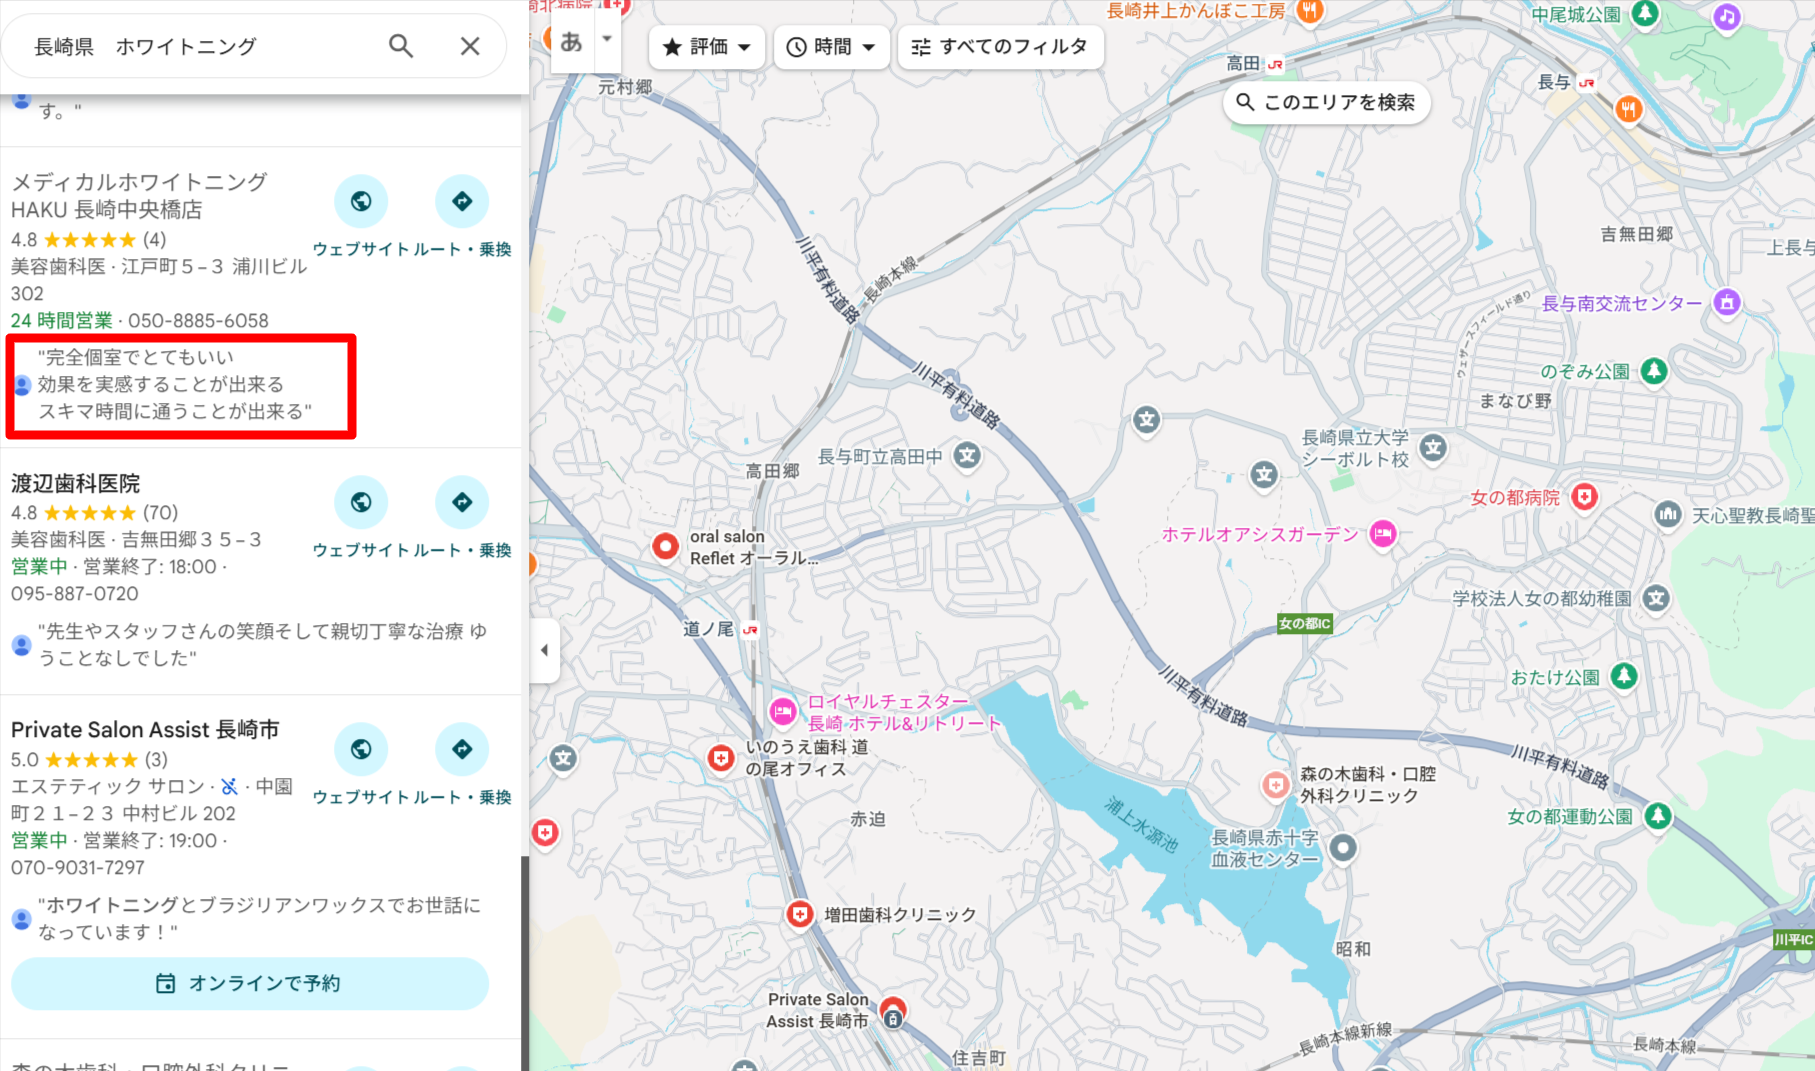Screen dimensions: 1815x1071
Task: Click the search box text 長崎県 ホワイトニング
Action: click(x=146, y=46)
